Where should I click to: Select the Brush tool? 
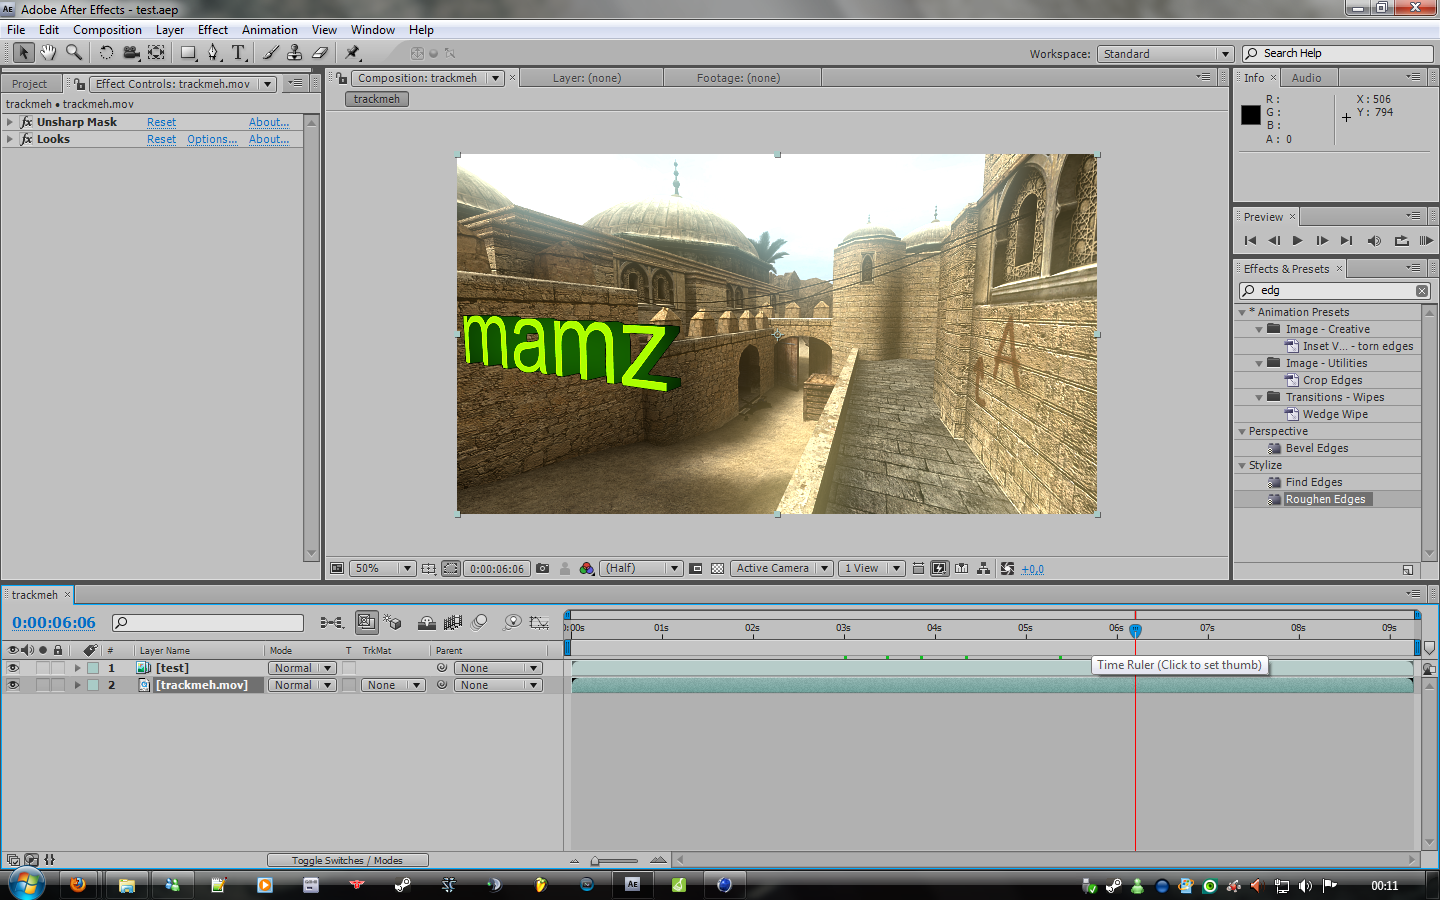click(x=271, y=53)
